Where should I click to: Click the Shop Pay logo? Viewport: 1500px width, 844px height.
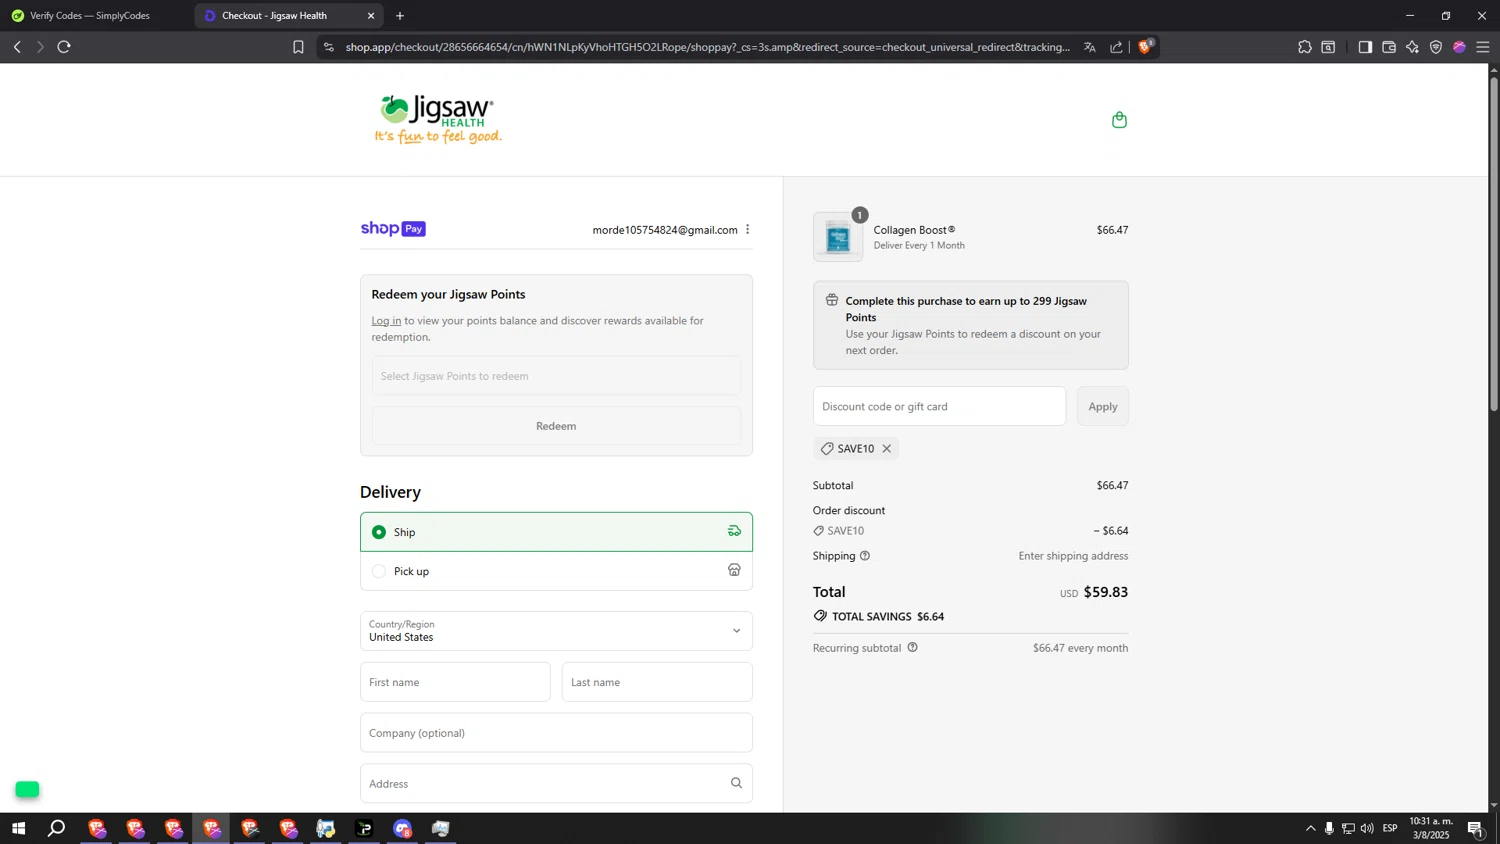(393, 229)
